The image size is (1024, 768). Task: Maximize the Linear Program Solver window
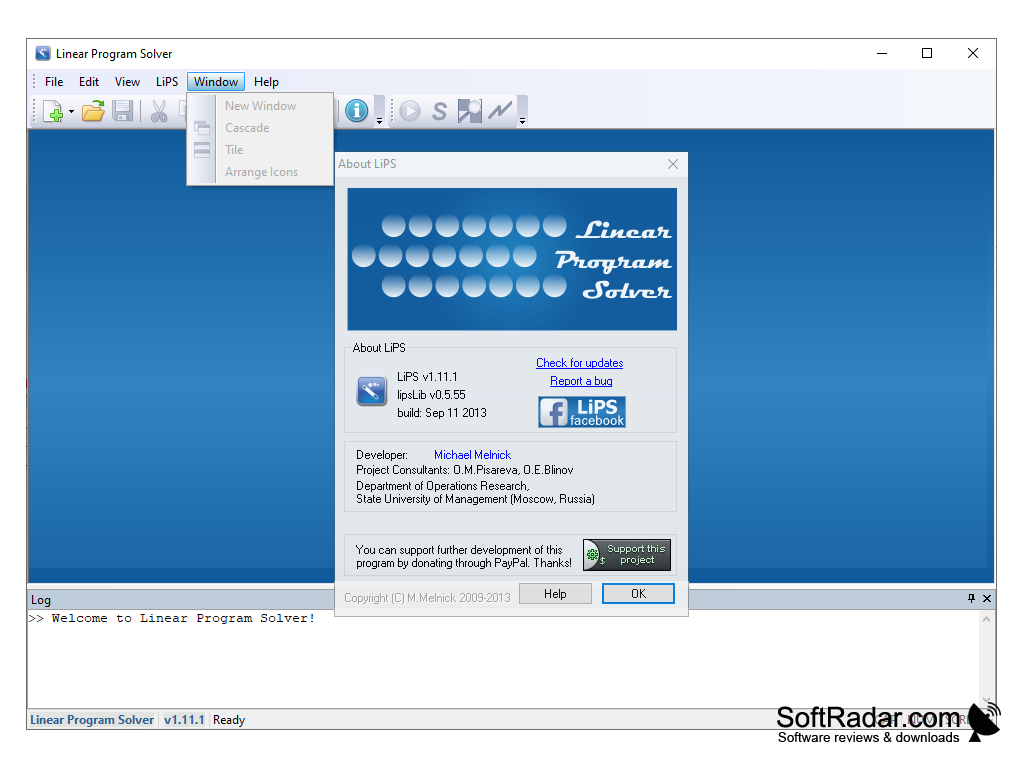[x=927, y=54]
